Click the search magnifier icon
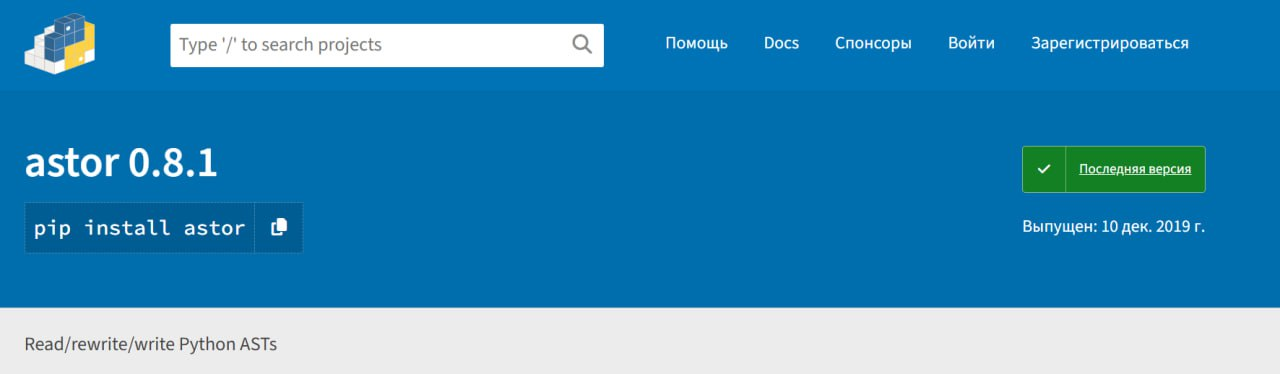The width and height of the screenshot is (1280, 374). 582,44
